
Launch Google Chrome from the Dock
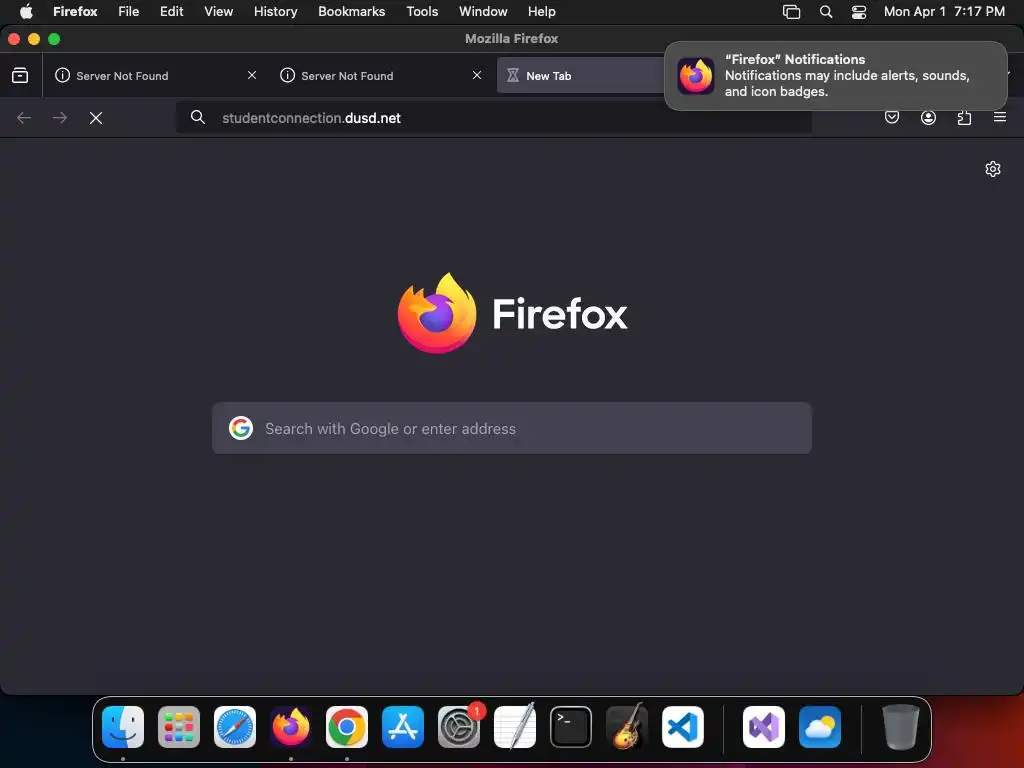click(x=347, y=727)
